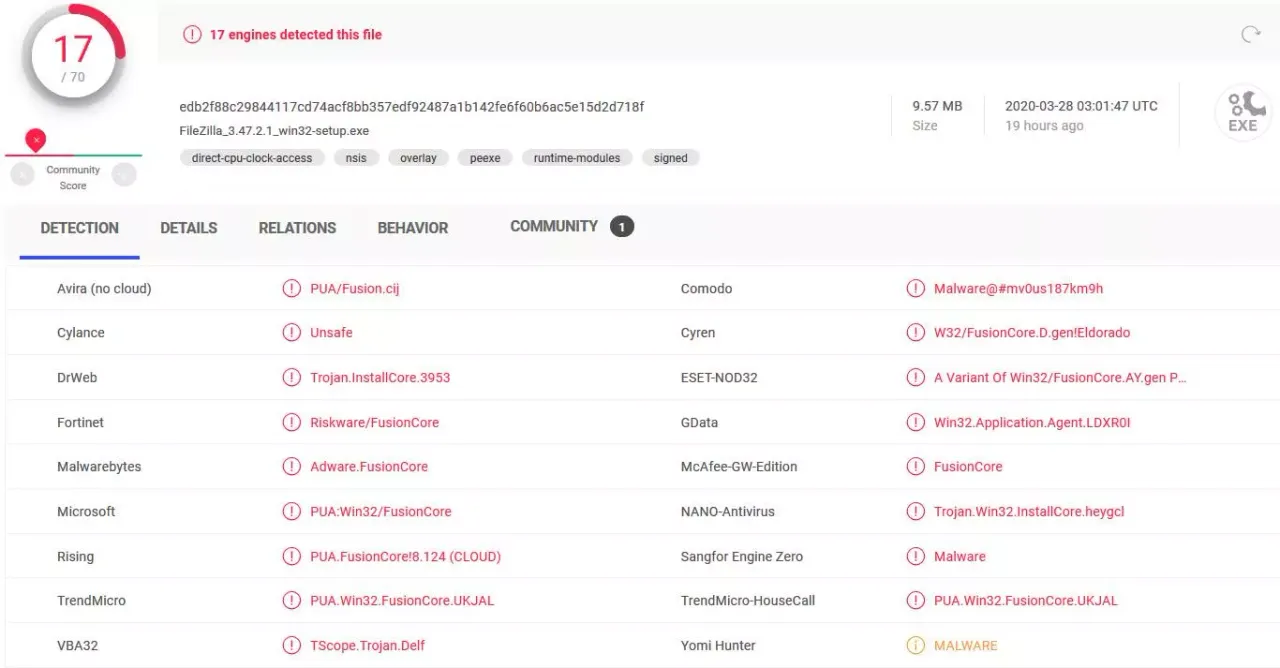Click '17 engines detected this file' text

pos(295,34)
